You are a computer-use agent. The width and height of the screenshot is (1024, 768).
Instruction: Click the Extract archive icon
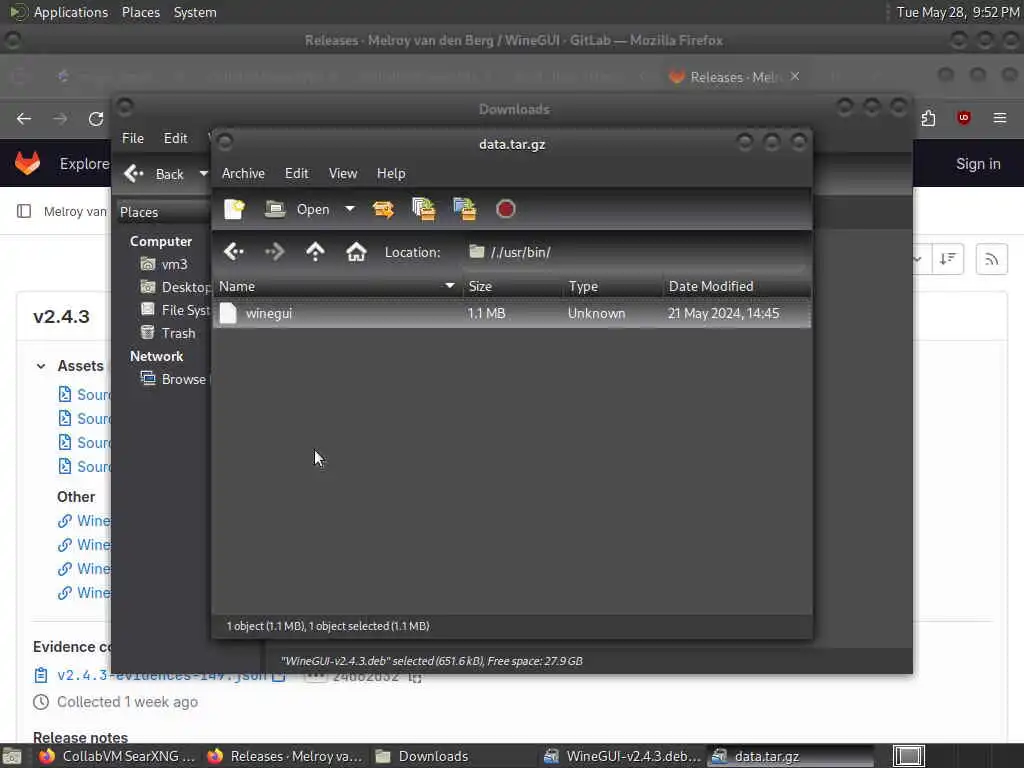(383, 209)
